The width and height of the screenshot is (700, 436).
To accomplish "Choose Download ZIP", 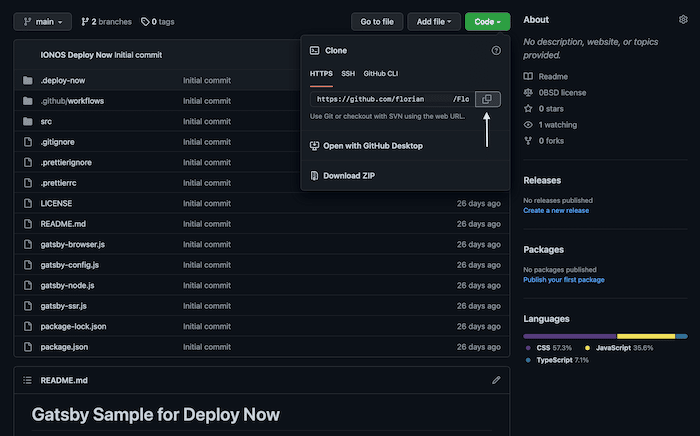I will 349,176.
